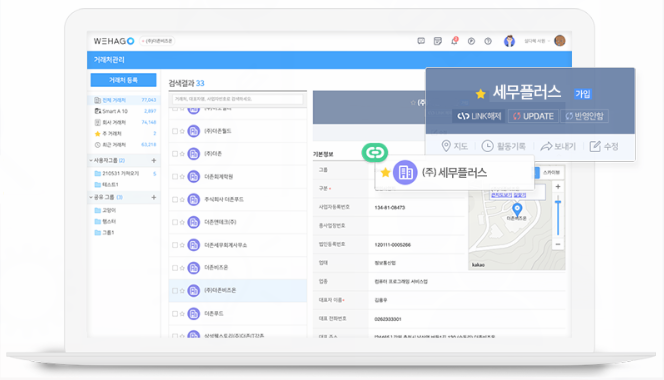This screenshot has height=380, width=664.
Task: Select 주 거래처 starred category
Action: tap(124, 133)
